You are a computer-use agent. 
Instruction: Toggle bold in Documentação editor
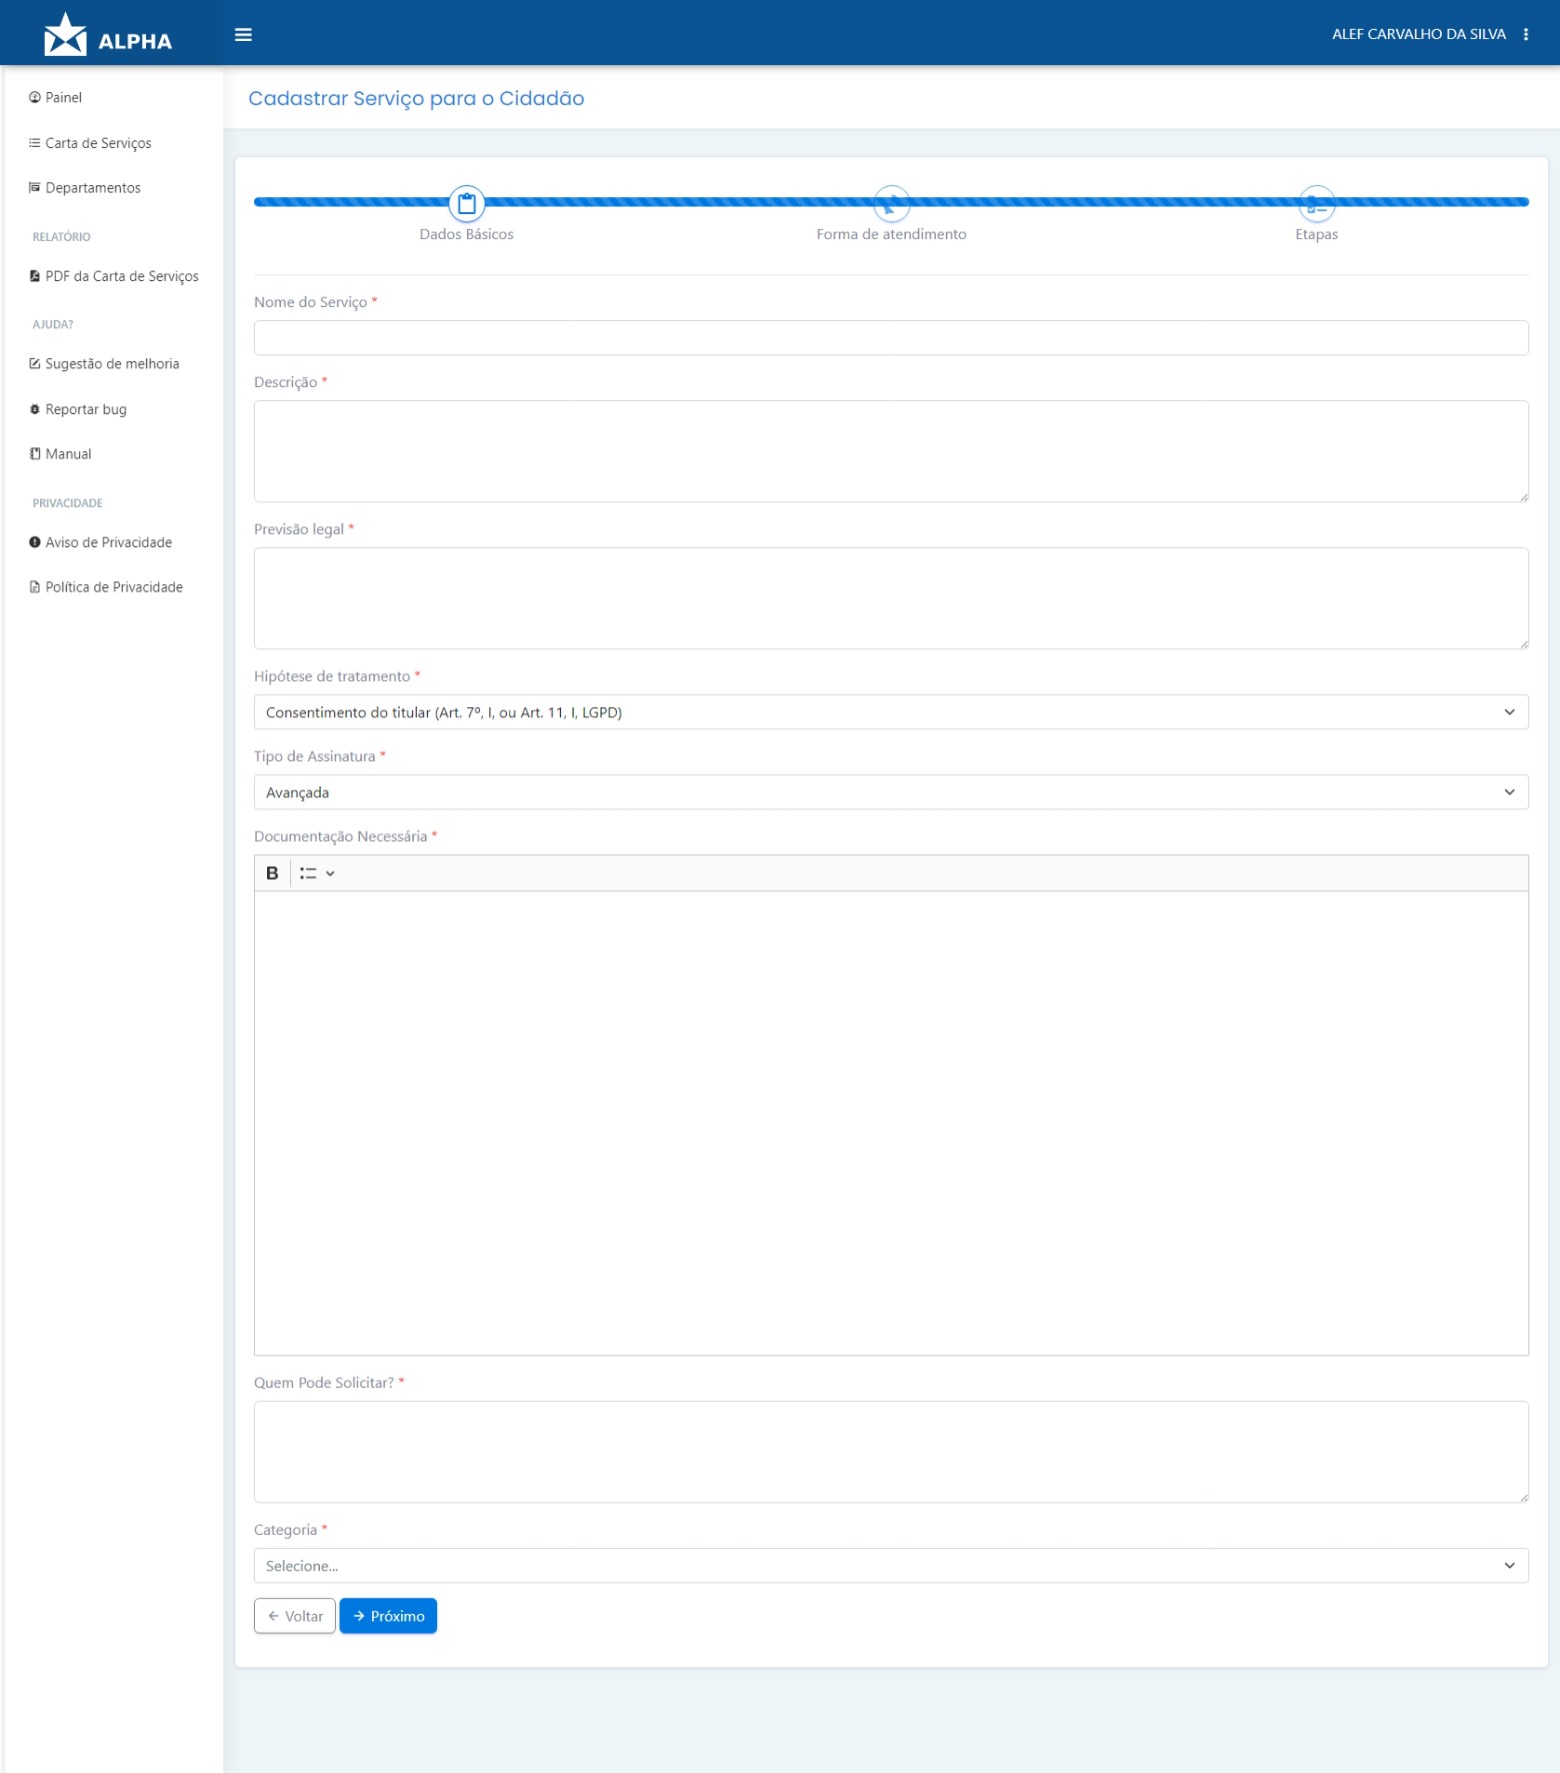[x=272, y=873]
